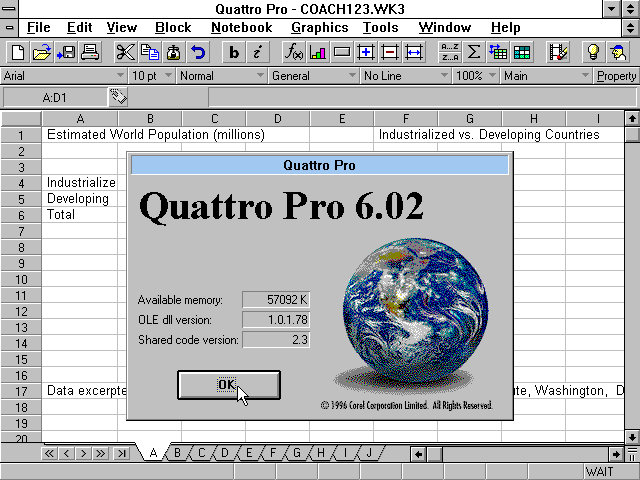Click the Undo arrow icon
This screenshot has width=640, height=480.
click(198, 53)
